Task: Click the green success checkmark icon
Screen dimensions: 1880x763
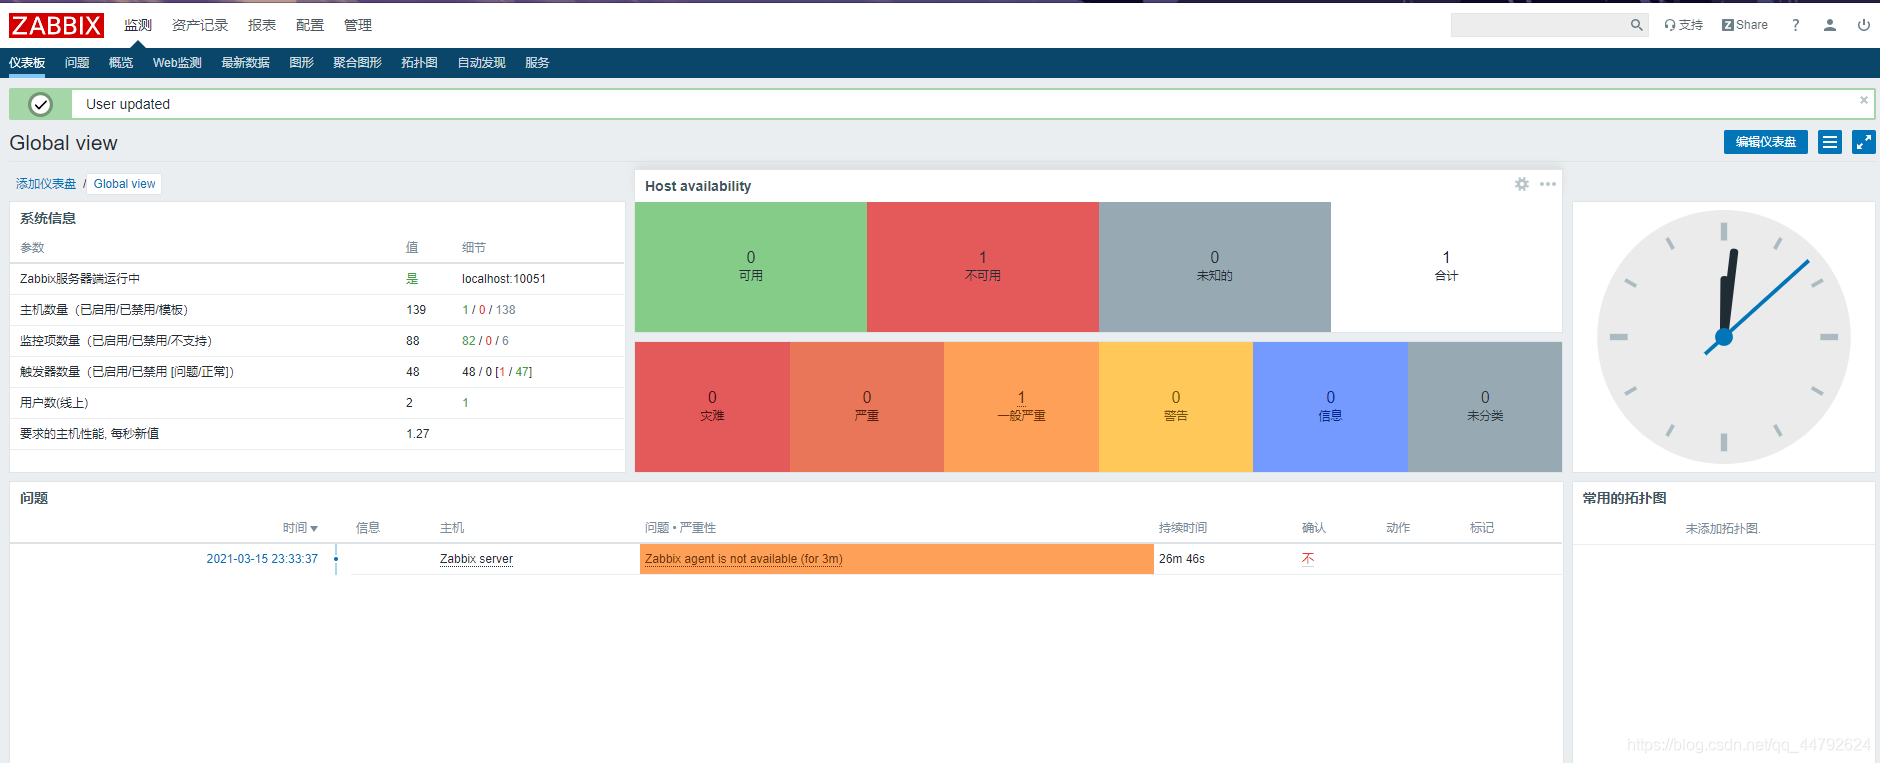Action: tap(41, 104)
